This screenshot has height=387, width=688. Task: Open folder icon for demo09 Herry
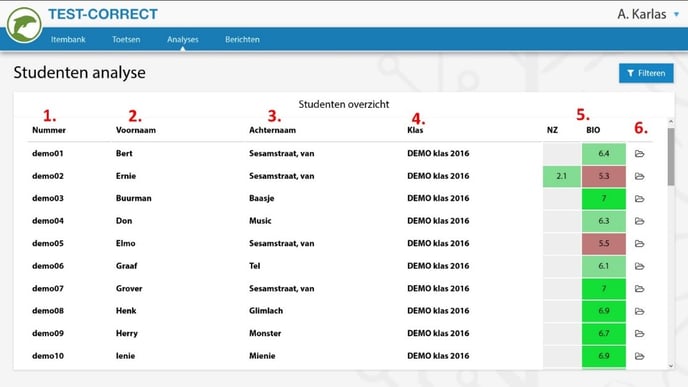click(639, 333)
